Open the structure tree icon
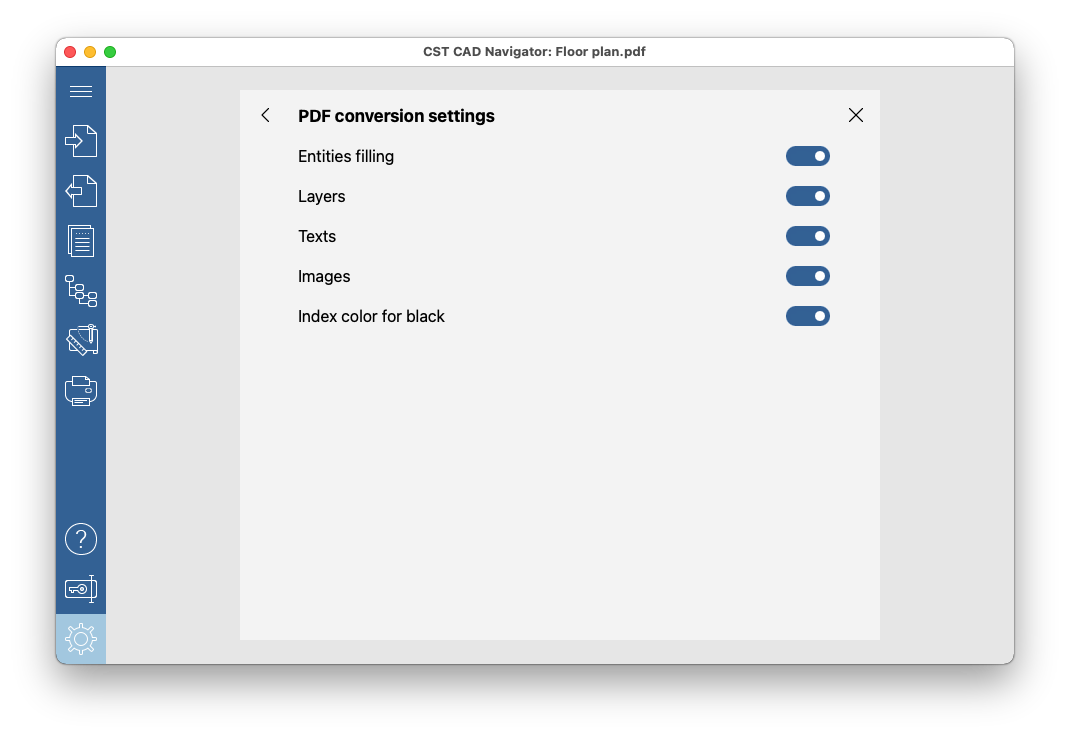 (x=81, y=291)
